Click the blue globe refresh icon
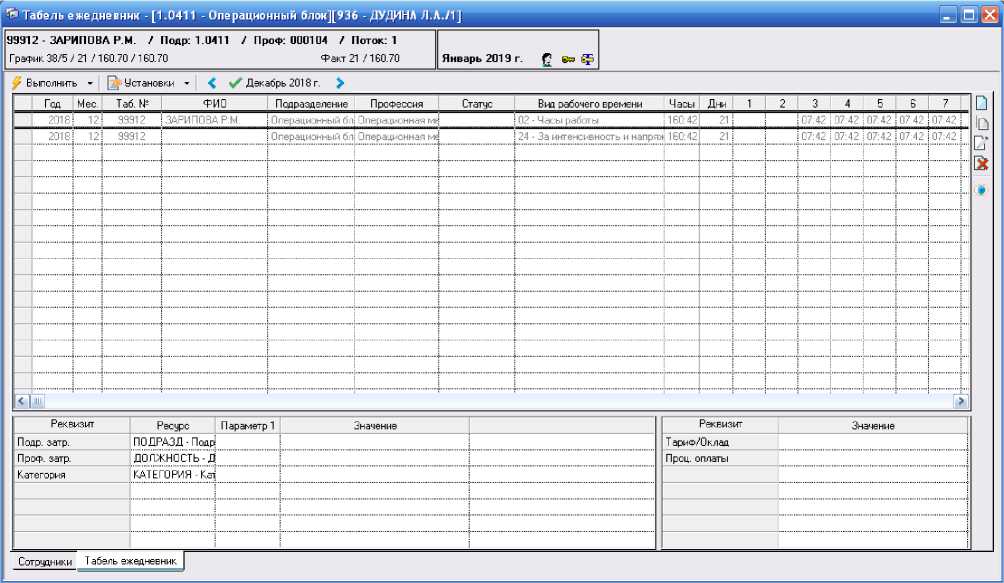The image size is (1004, 583). [981, 190]
